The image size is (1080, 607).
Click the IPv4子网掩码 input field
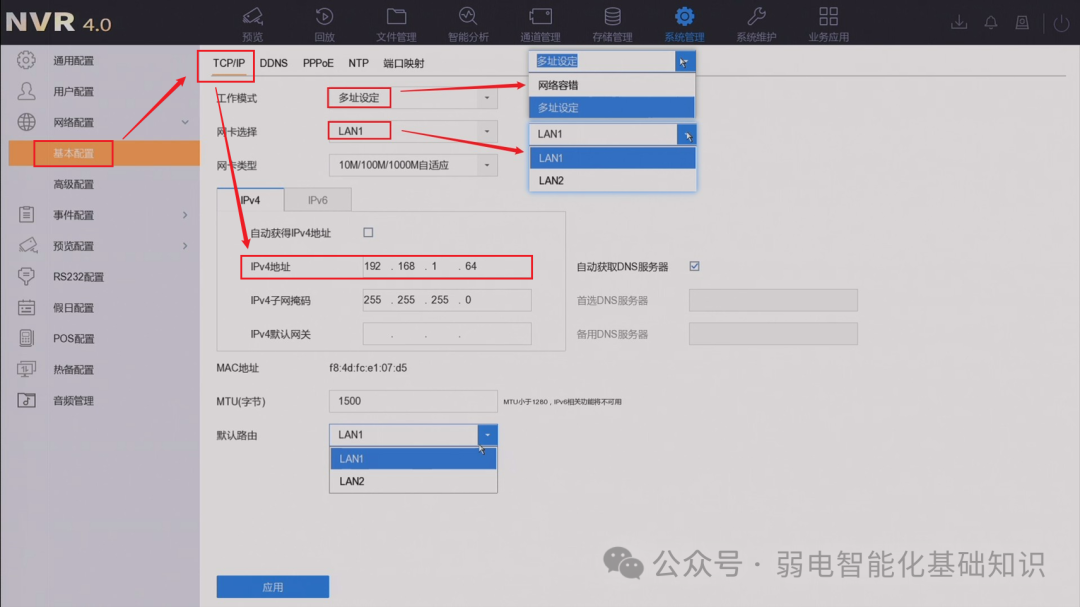447,300
